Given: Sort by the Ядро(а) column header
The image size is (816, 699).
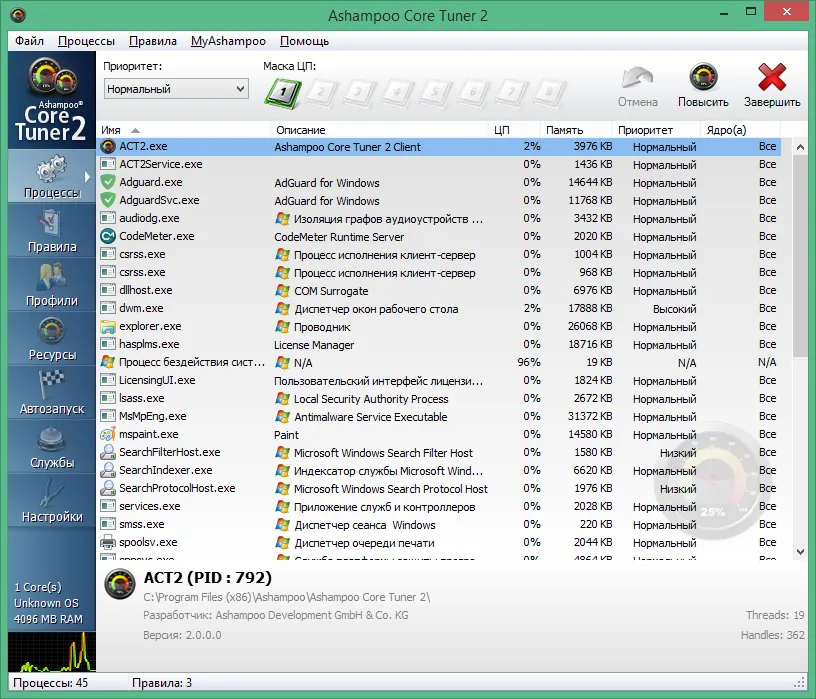Looking at the screenshot, I should [x=741, y=130].
